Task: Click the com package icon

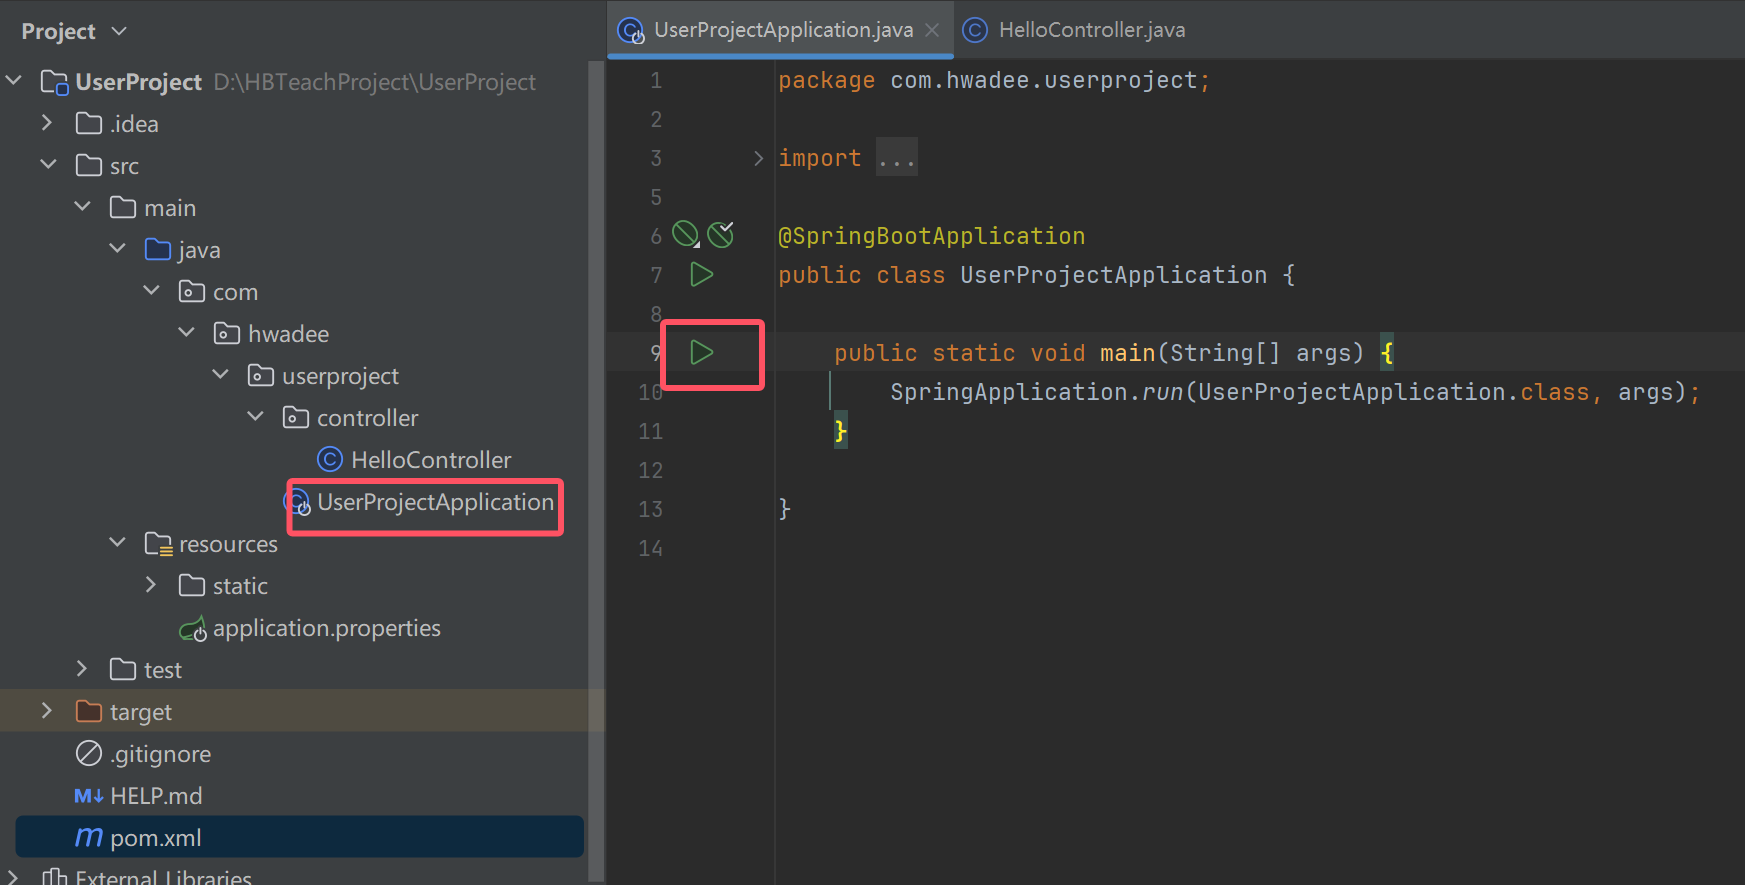Action: click(192, 291)
